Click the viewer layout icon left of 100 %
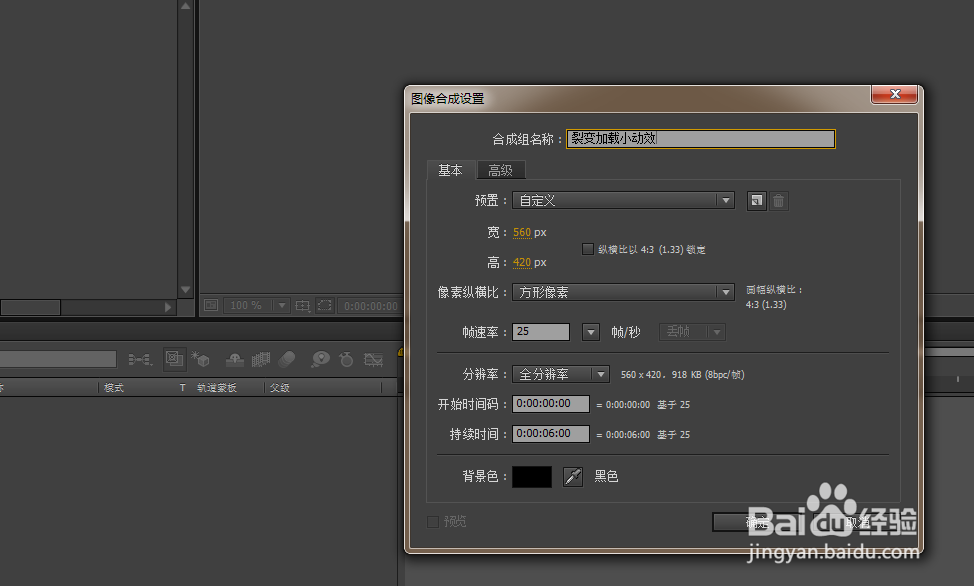974x586 pixels. click(211, 305)
